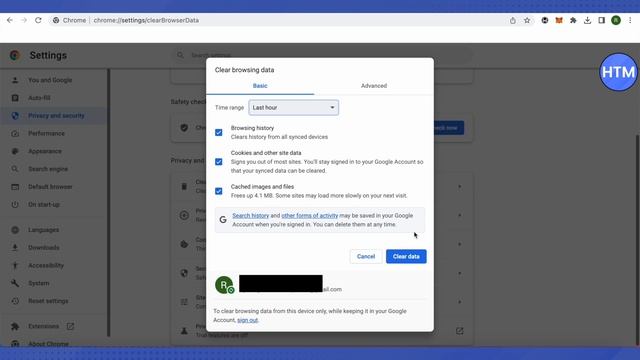Screen dimensions: 640x360
Task: Open other forms of activity link
Action: pos(310,216)
